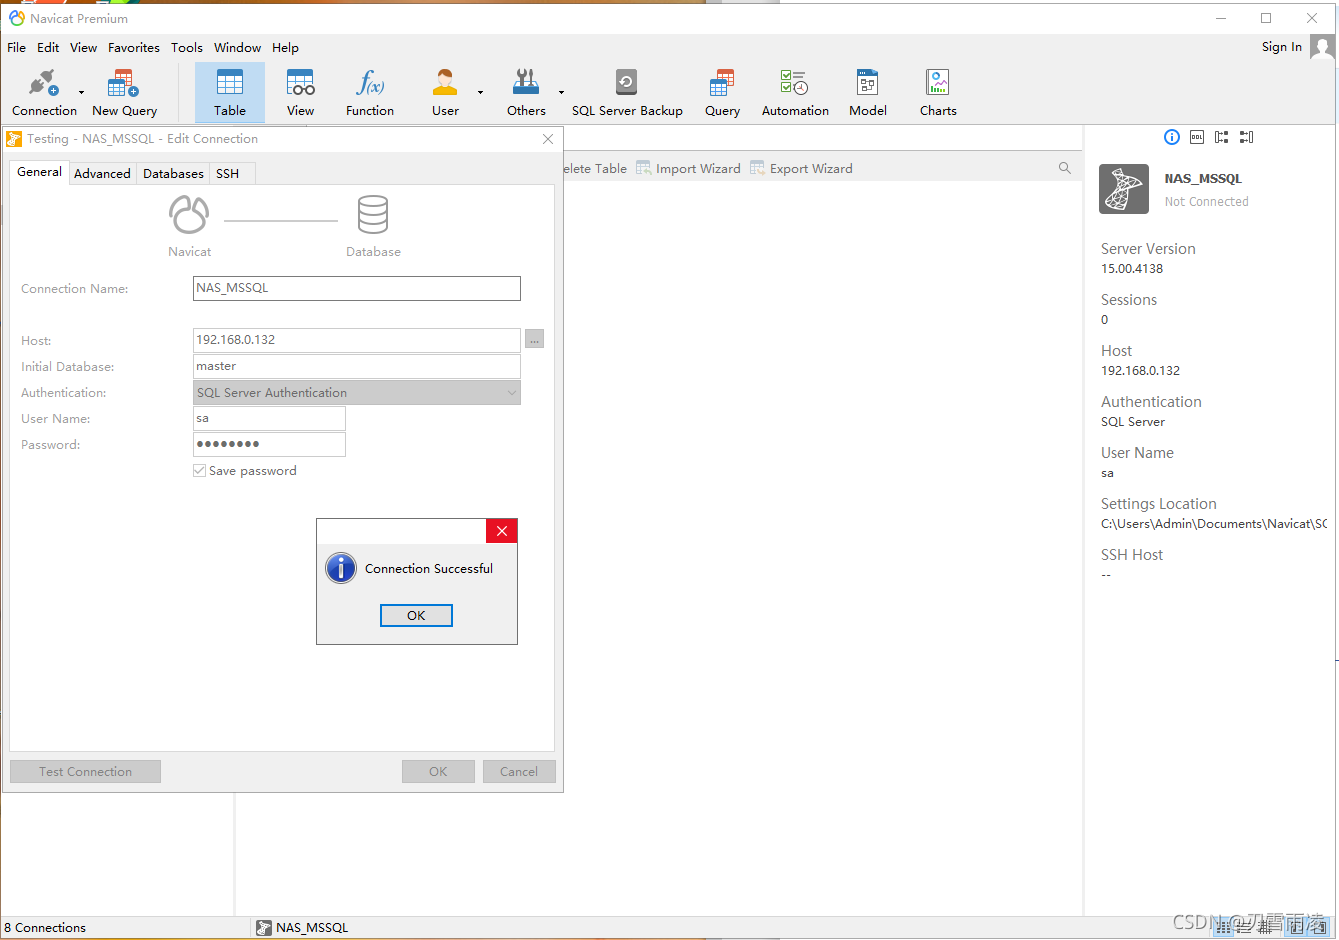Image resolution: width=1339 pixels, height=940 pixels.
Task: Click Sign In link
Action: tap(1282, 46)
